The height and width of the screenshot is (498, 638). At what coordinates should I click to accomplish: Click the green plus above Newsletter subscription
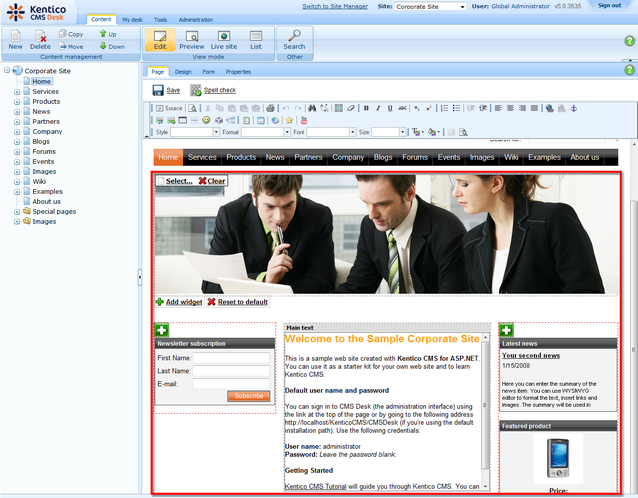point(162,330)
